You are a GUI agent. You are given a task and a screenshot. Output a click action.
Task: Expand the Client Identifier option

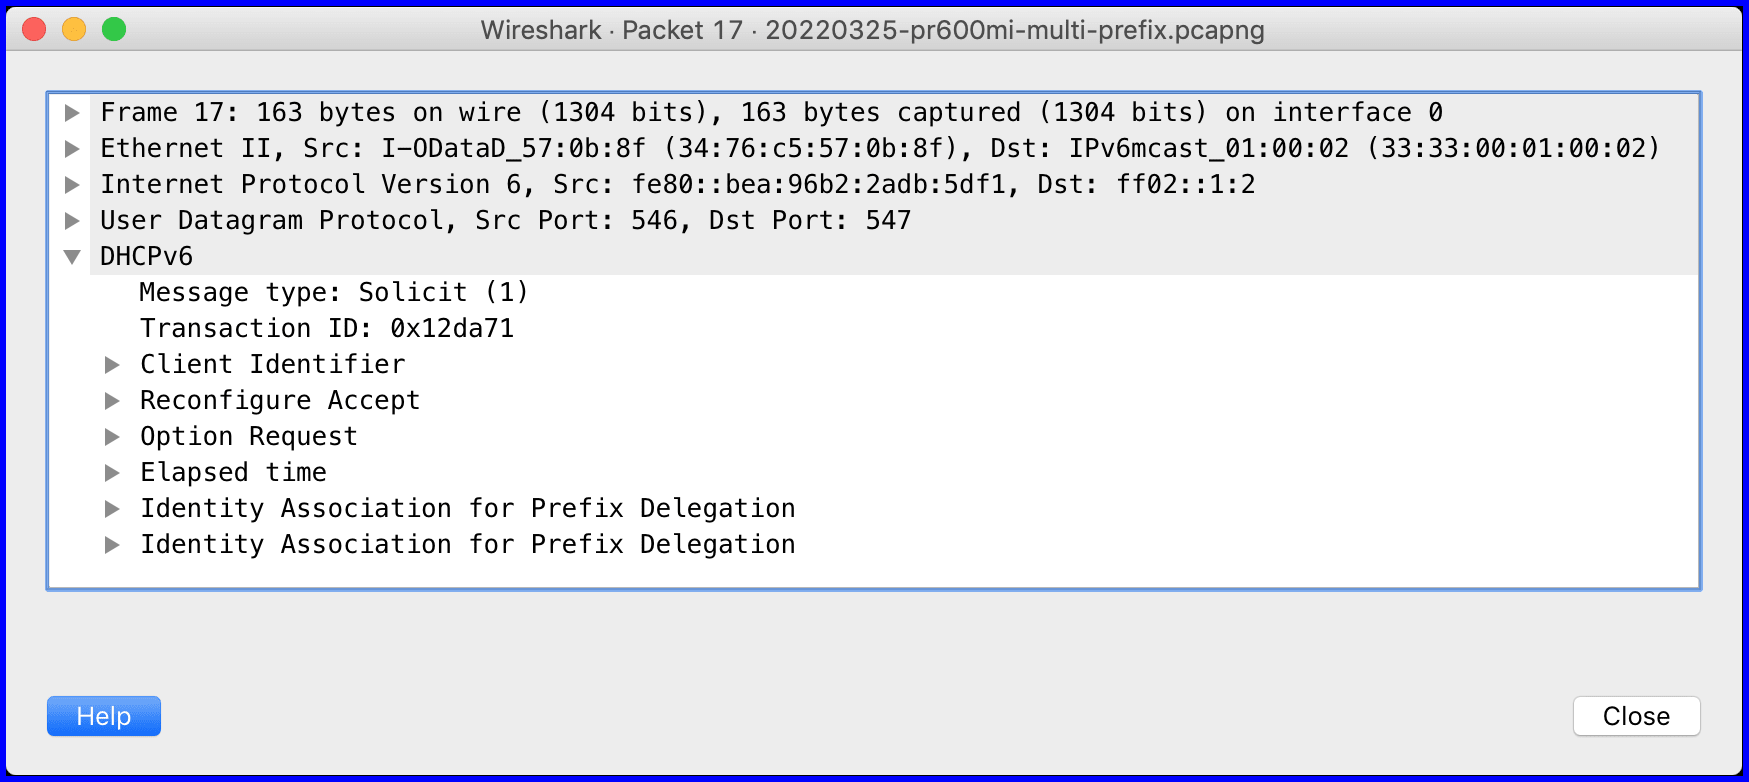pos(112,365)
